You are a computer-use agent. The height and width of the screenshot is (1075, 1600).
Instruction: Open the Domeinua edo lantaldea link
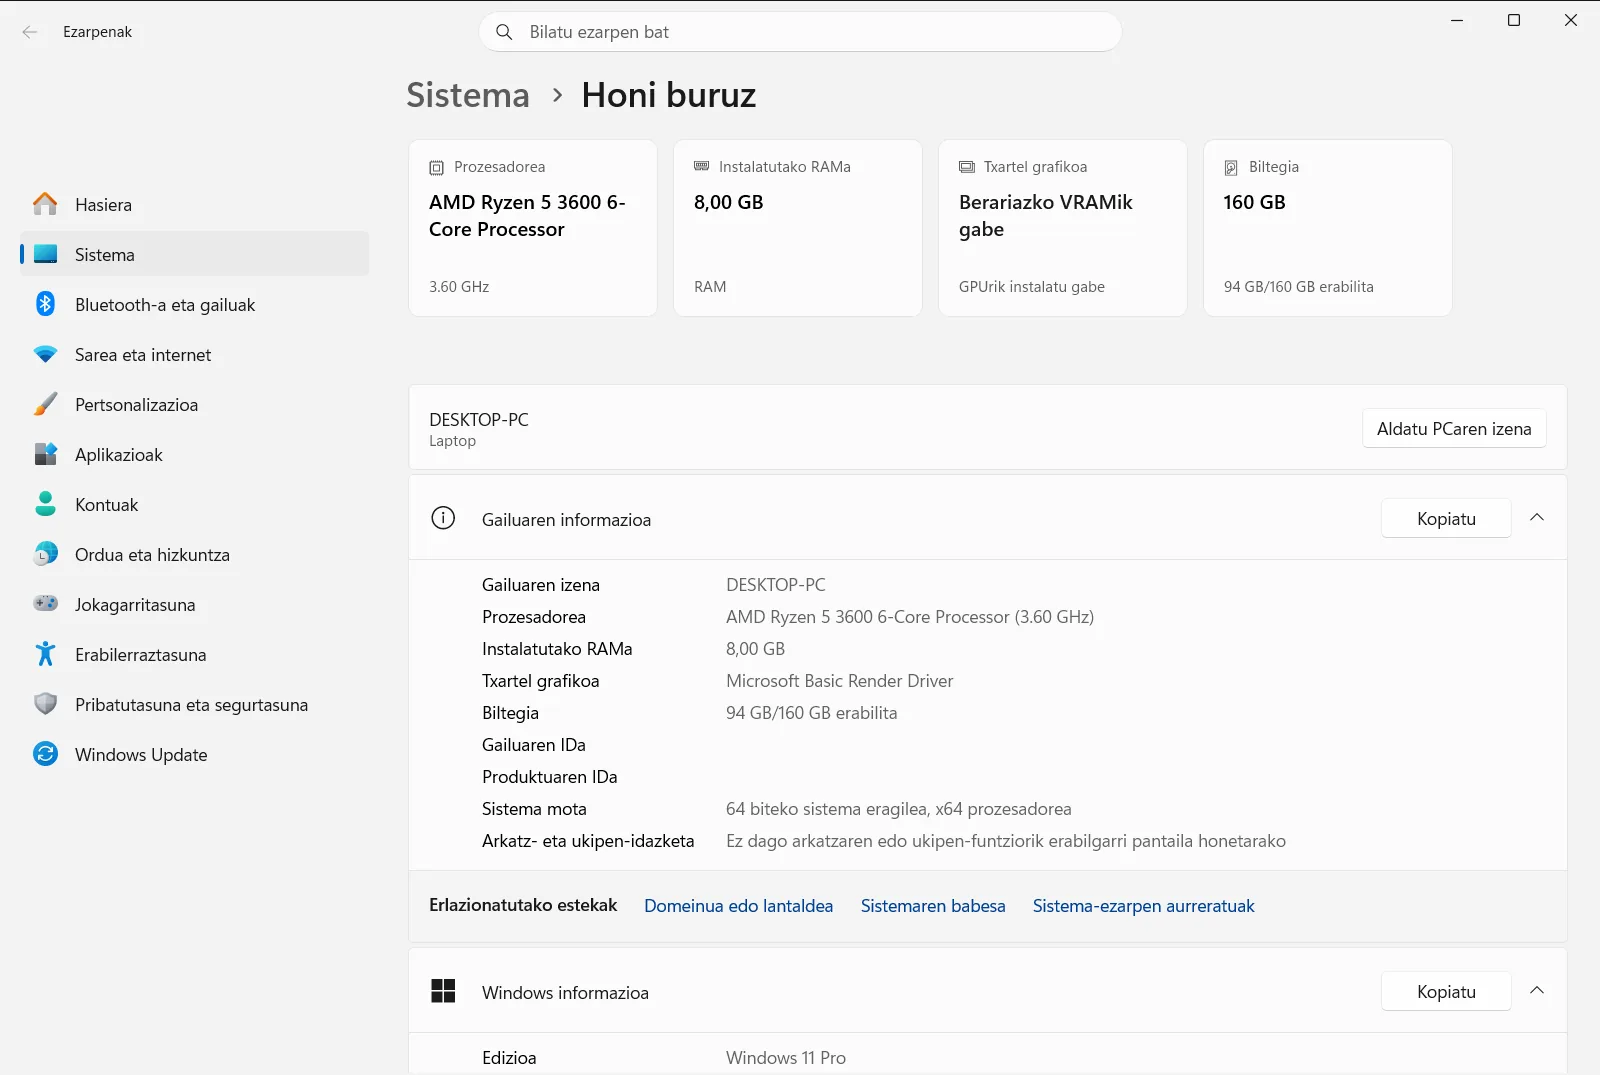pos(738,906)
